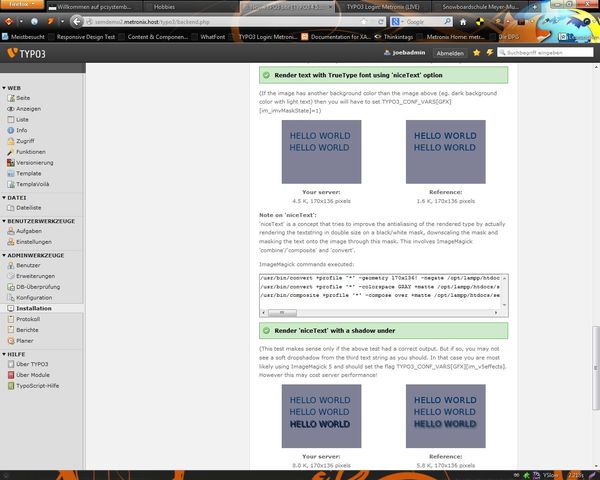Click the page vertical scrollbar thumb
The image size is (600, 480).
coord(596,368)
